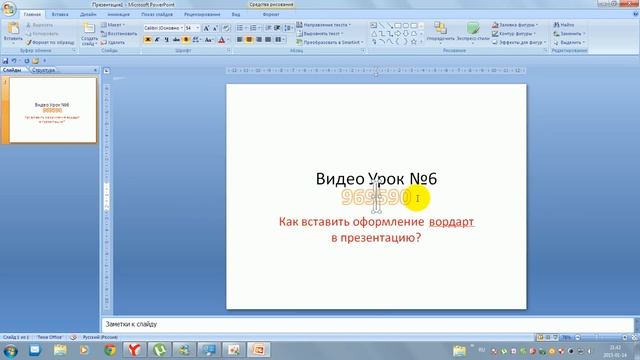Switch to the Рецензирование ribbon tab
This screenshot has width=640, height=360.
[202, 14]
